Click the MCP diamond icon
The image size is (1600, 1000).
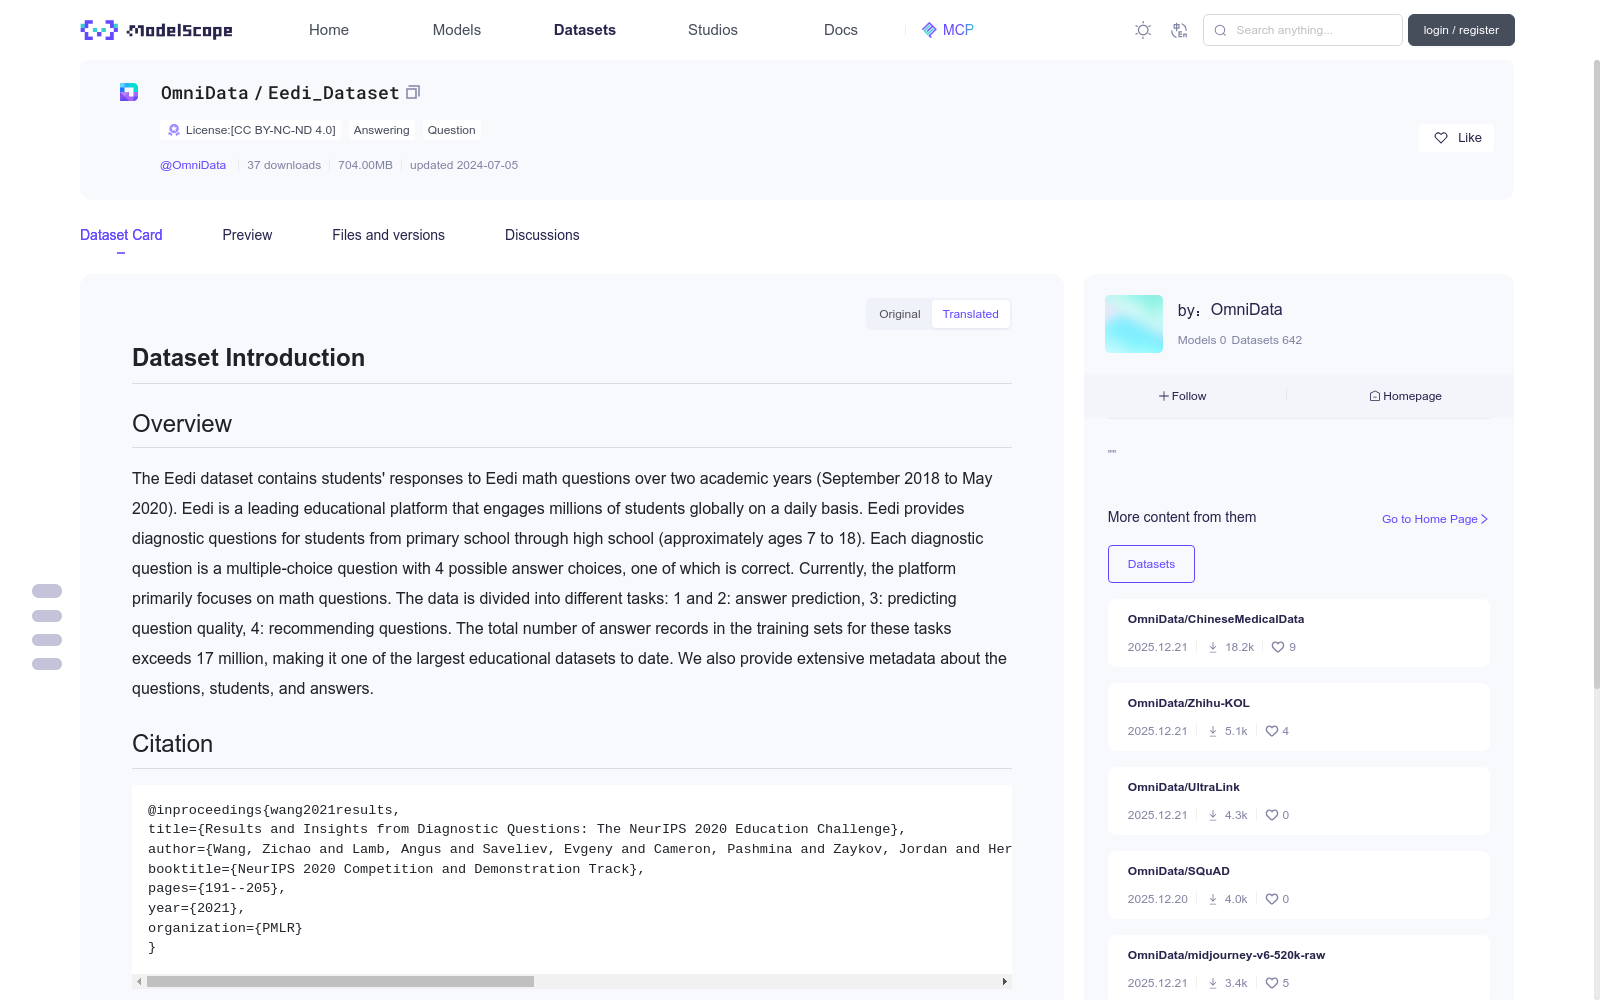coord(929,30)
